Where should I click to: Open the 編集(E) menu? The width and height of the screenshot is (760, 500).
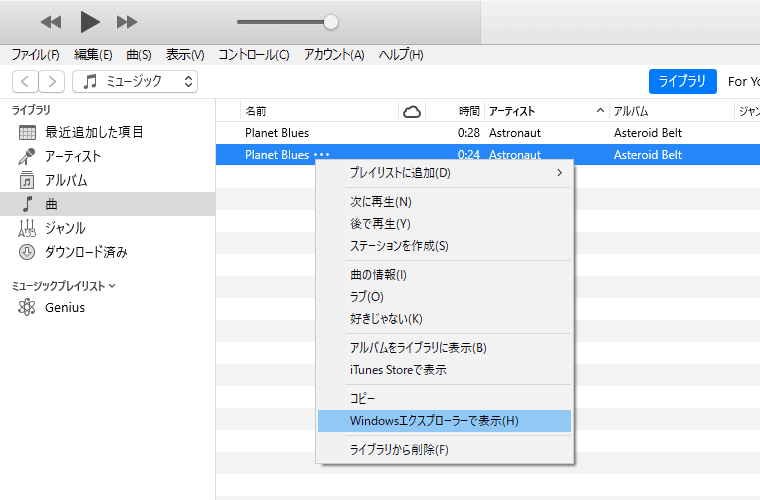pyautogui.click(x=93, y=55)
